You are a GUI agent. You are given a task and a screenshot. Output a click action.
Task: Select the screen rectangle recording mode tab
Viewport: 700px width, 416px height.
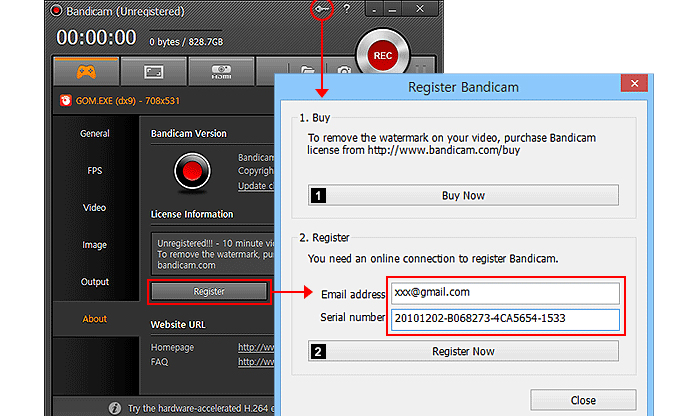click(x=154, y=71)
